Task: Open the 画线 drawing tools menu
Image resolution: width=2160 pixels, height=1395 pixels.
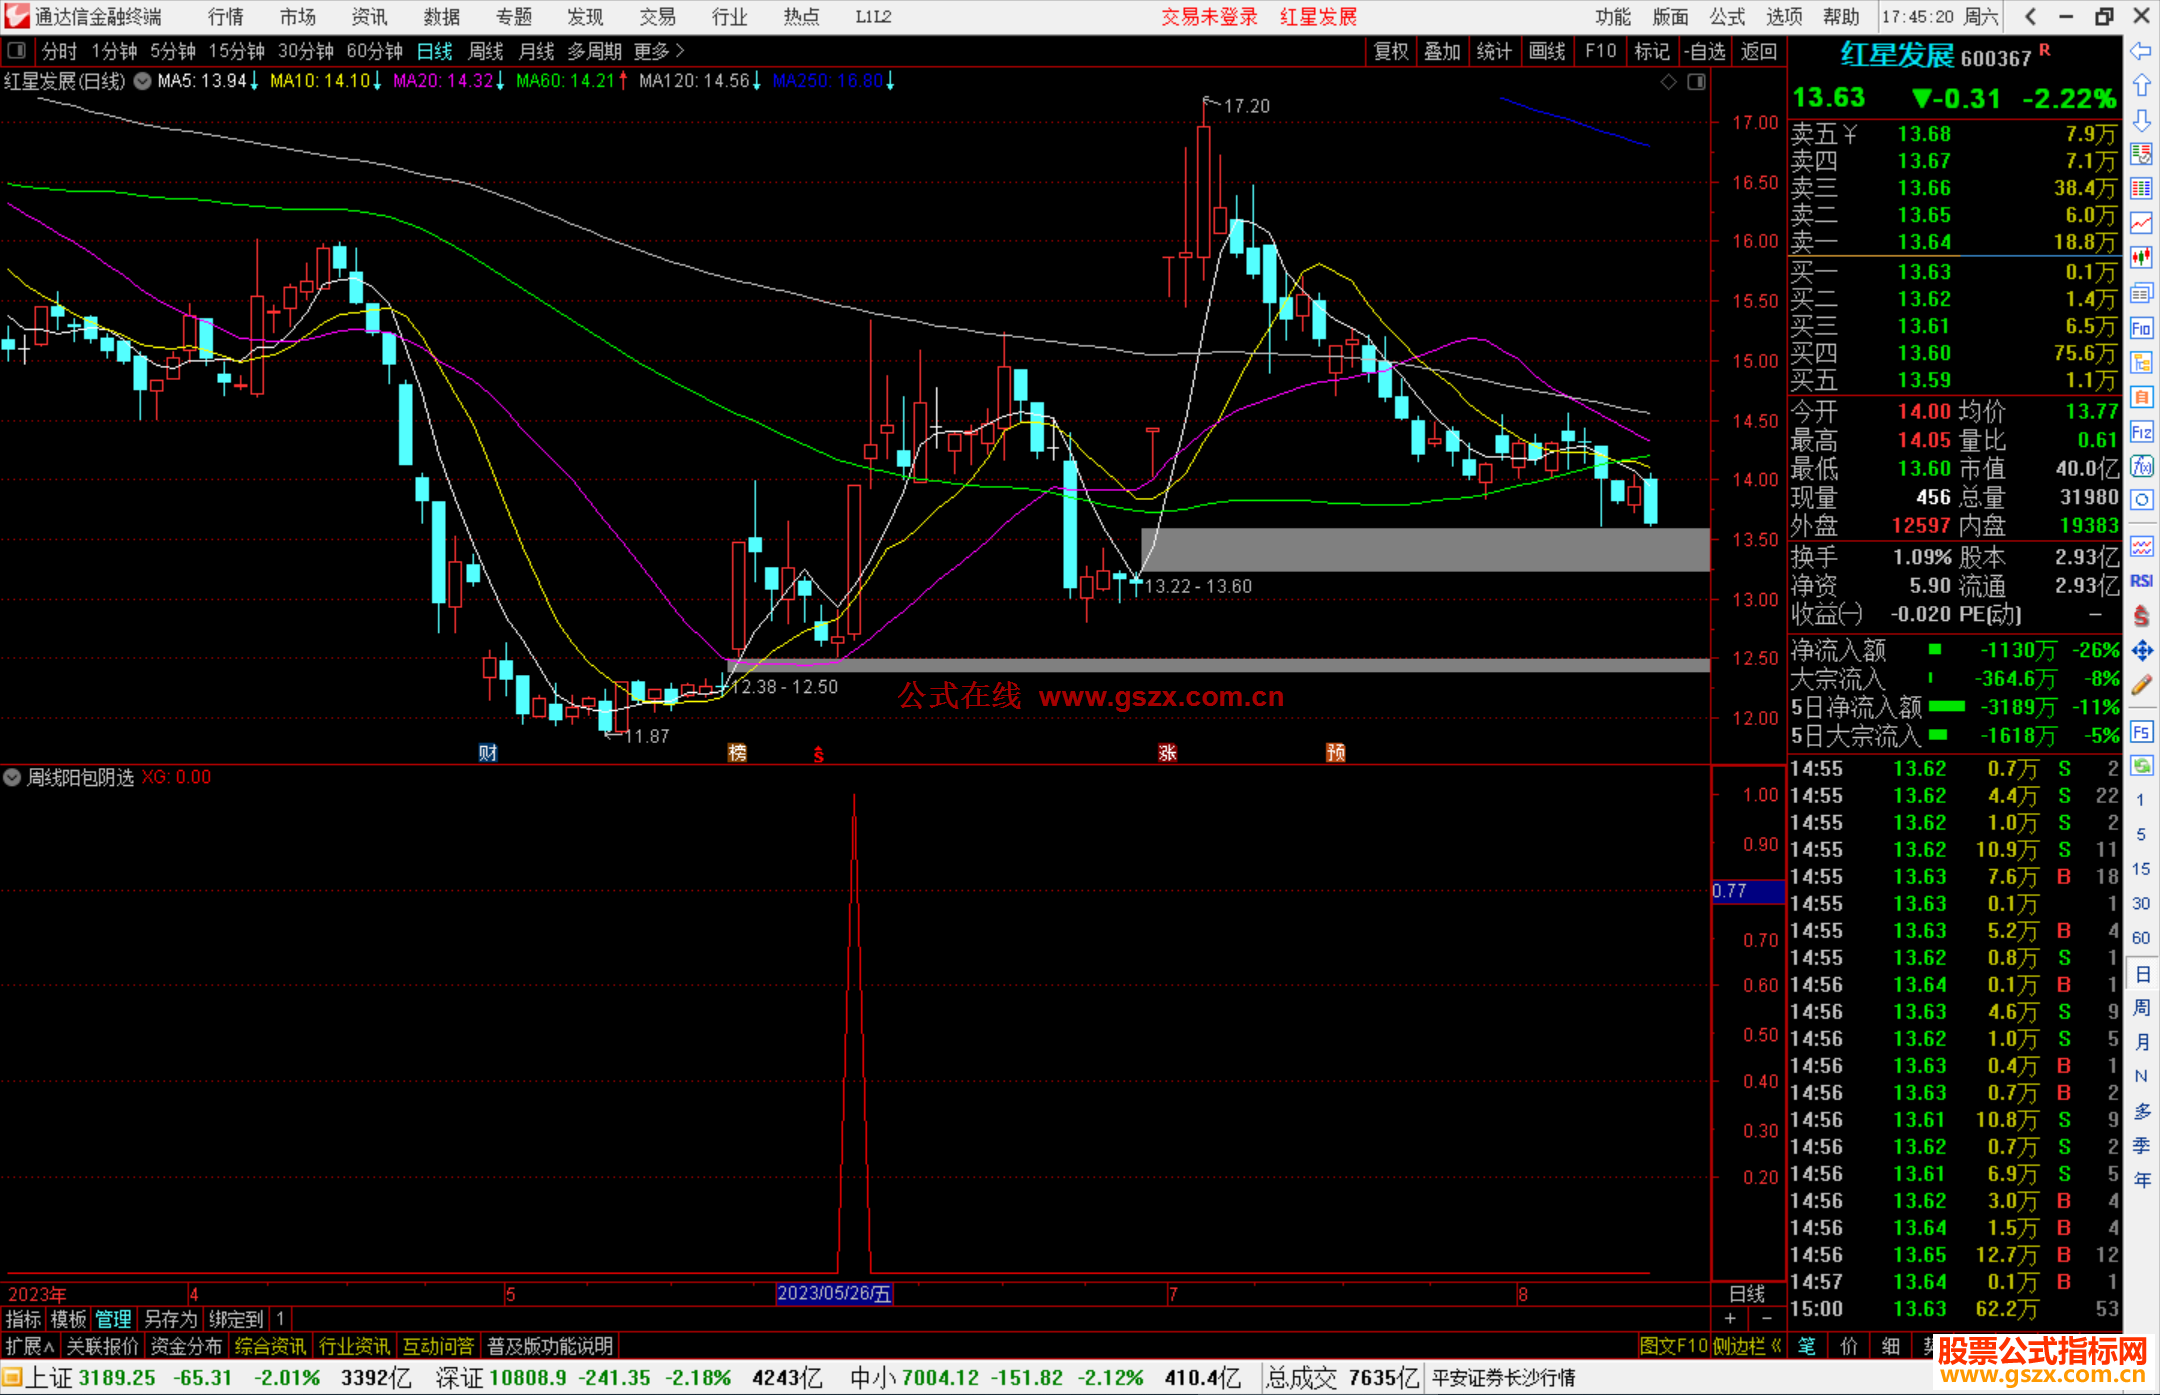Action: (x=1547, y=51)
